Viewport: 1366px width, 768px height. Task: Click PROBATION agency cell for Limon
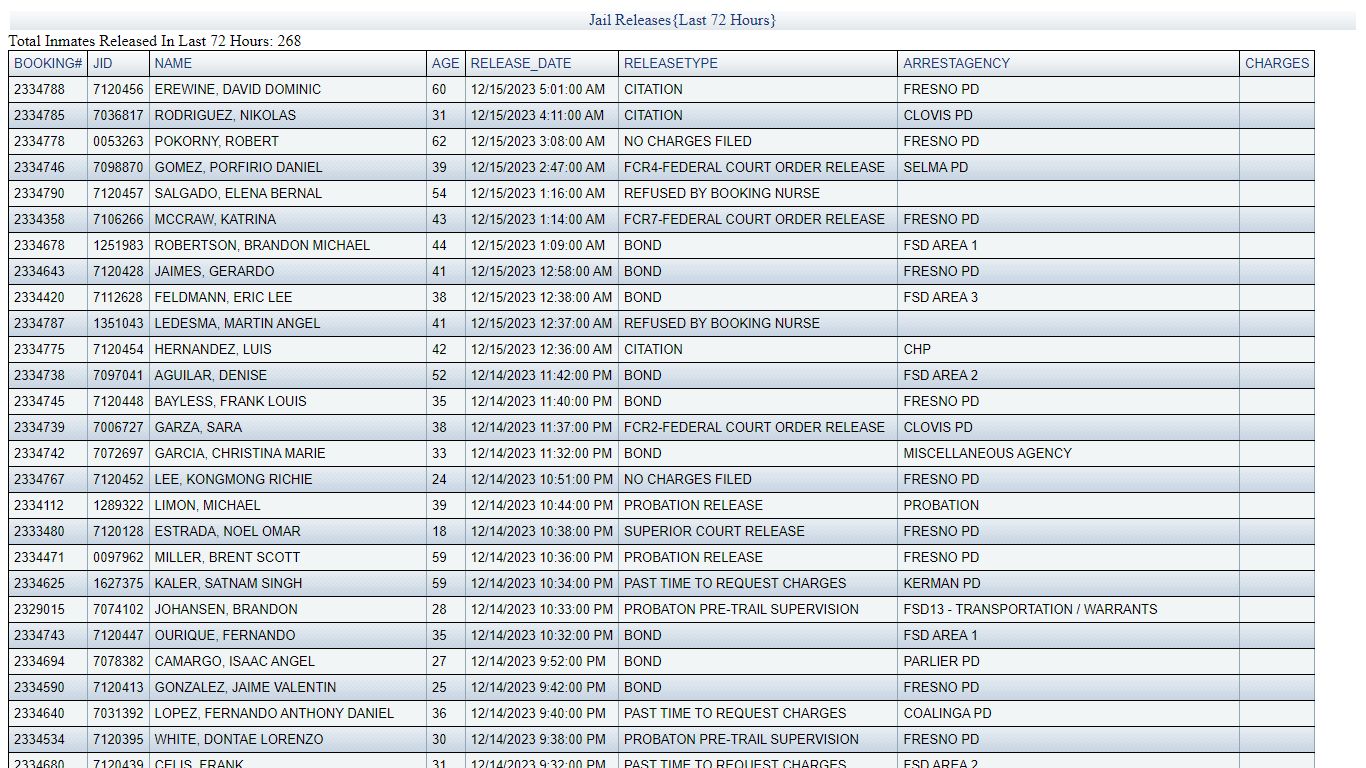[1068, 505]
